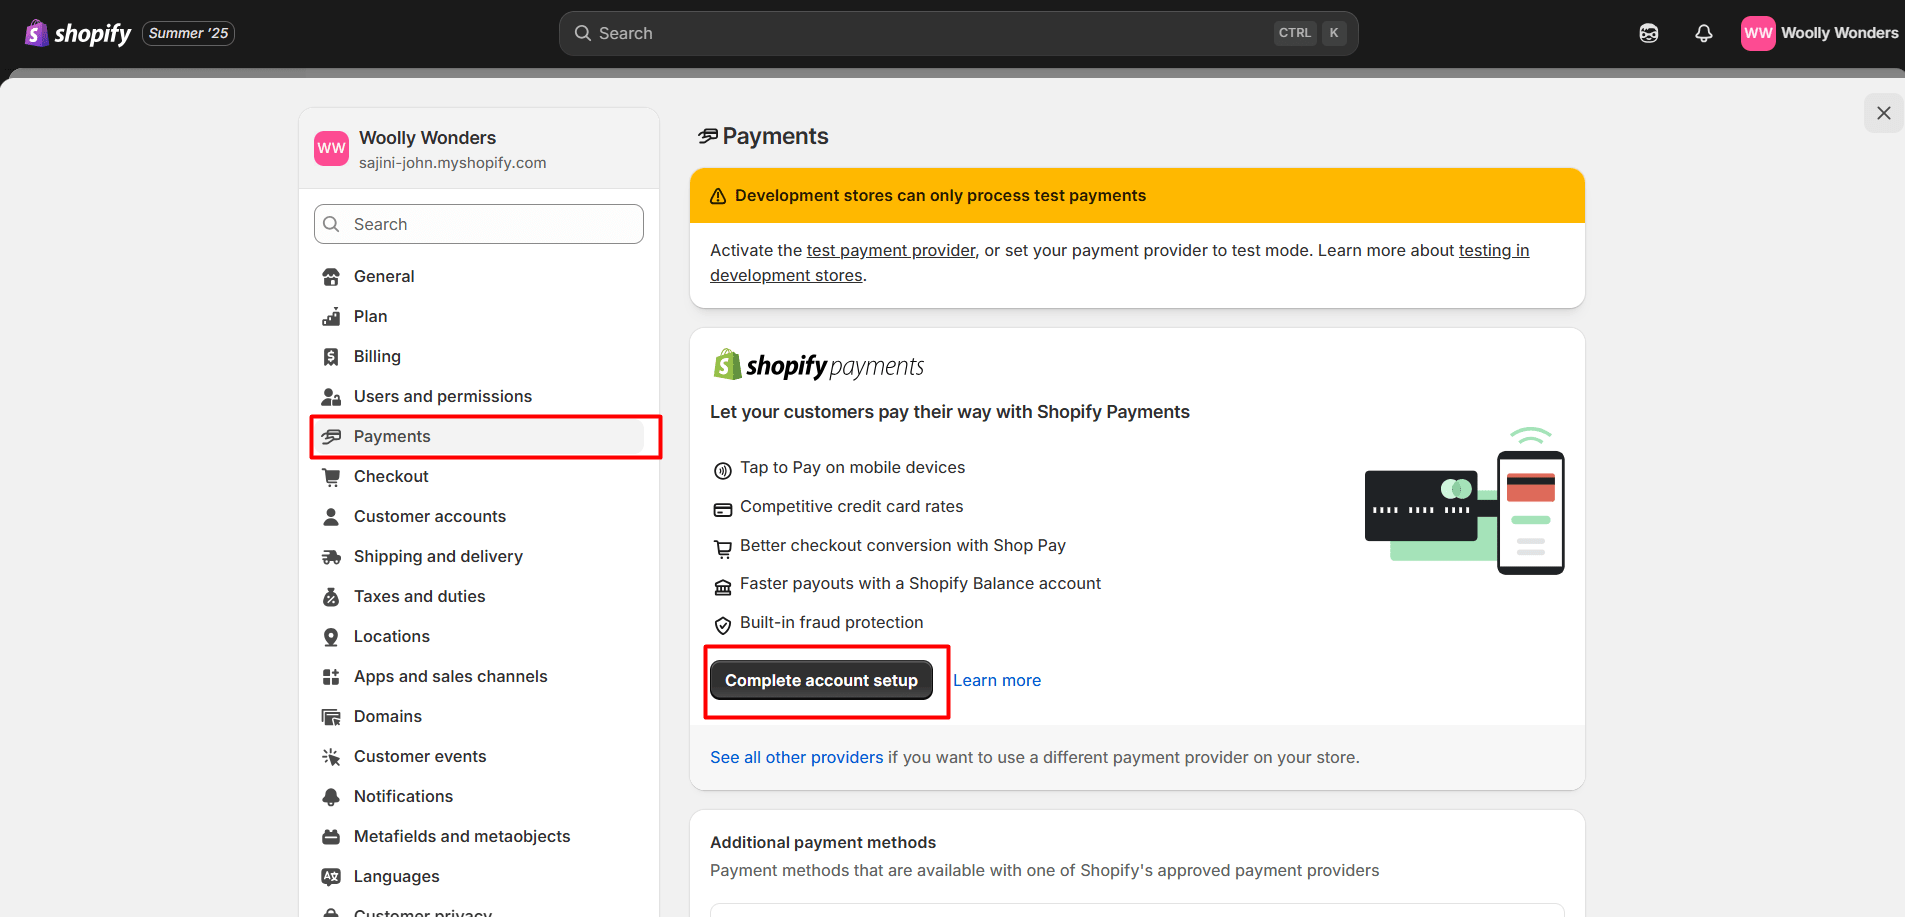Open the Summer '25 edition badge
The image size is (1905, 917).
189,33
